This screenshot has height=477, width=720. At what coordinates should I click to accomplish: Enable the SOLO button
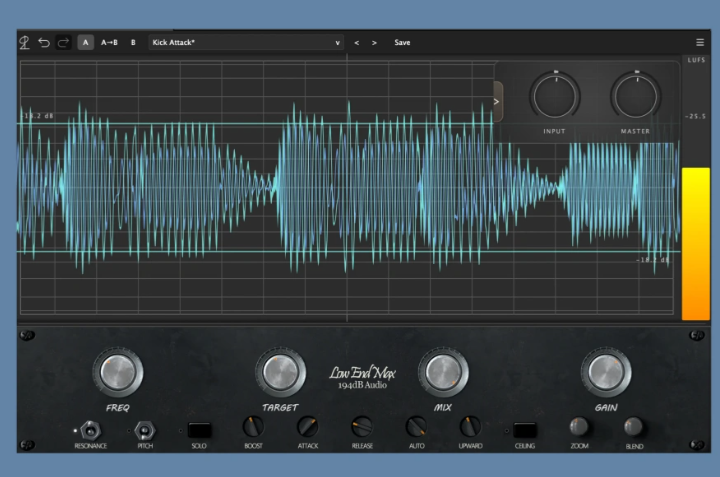coord(199,431)
